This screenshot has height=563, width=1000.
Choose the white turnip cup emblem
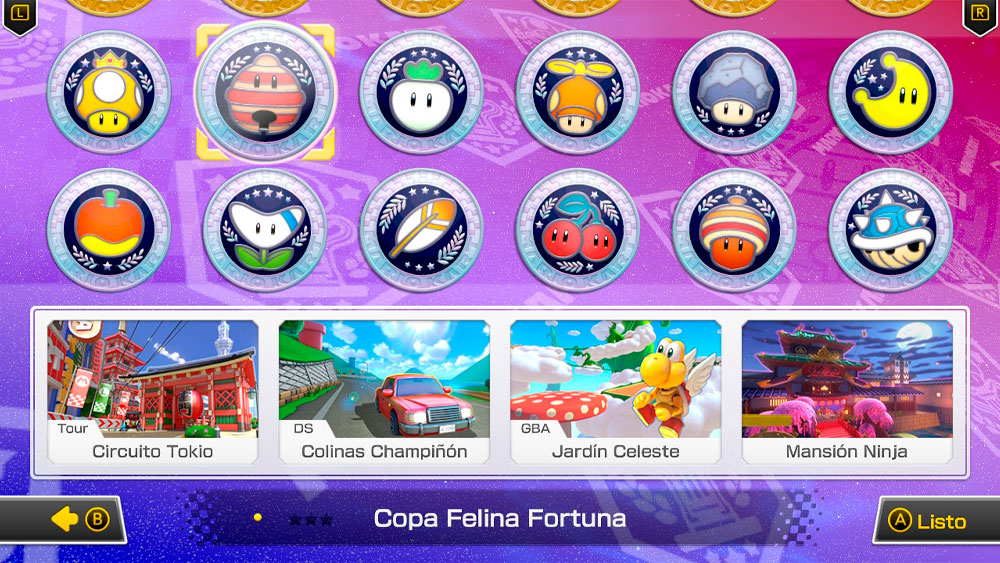click(x=422, y=92)
